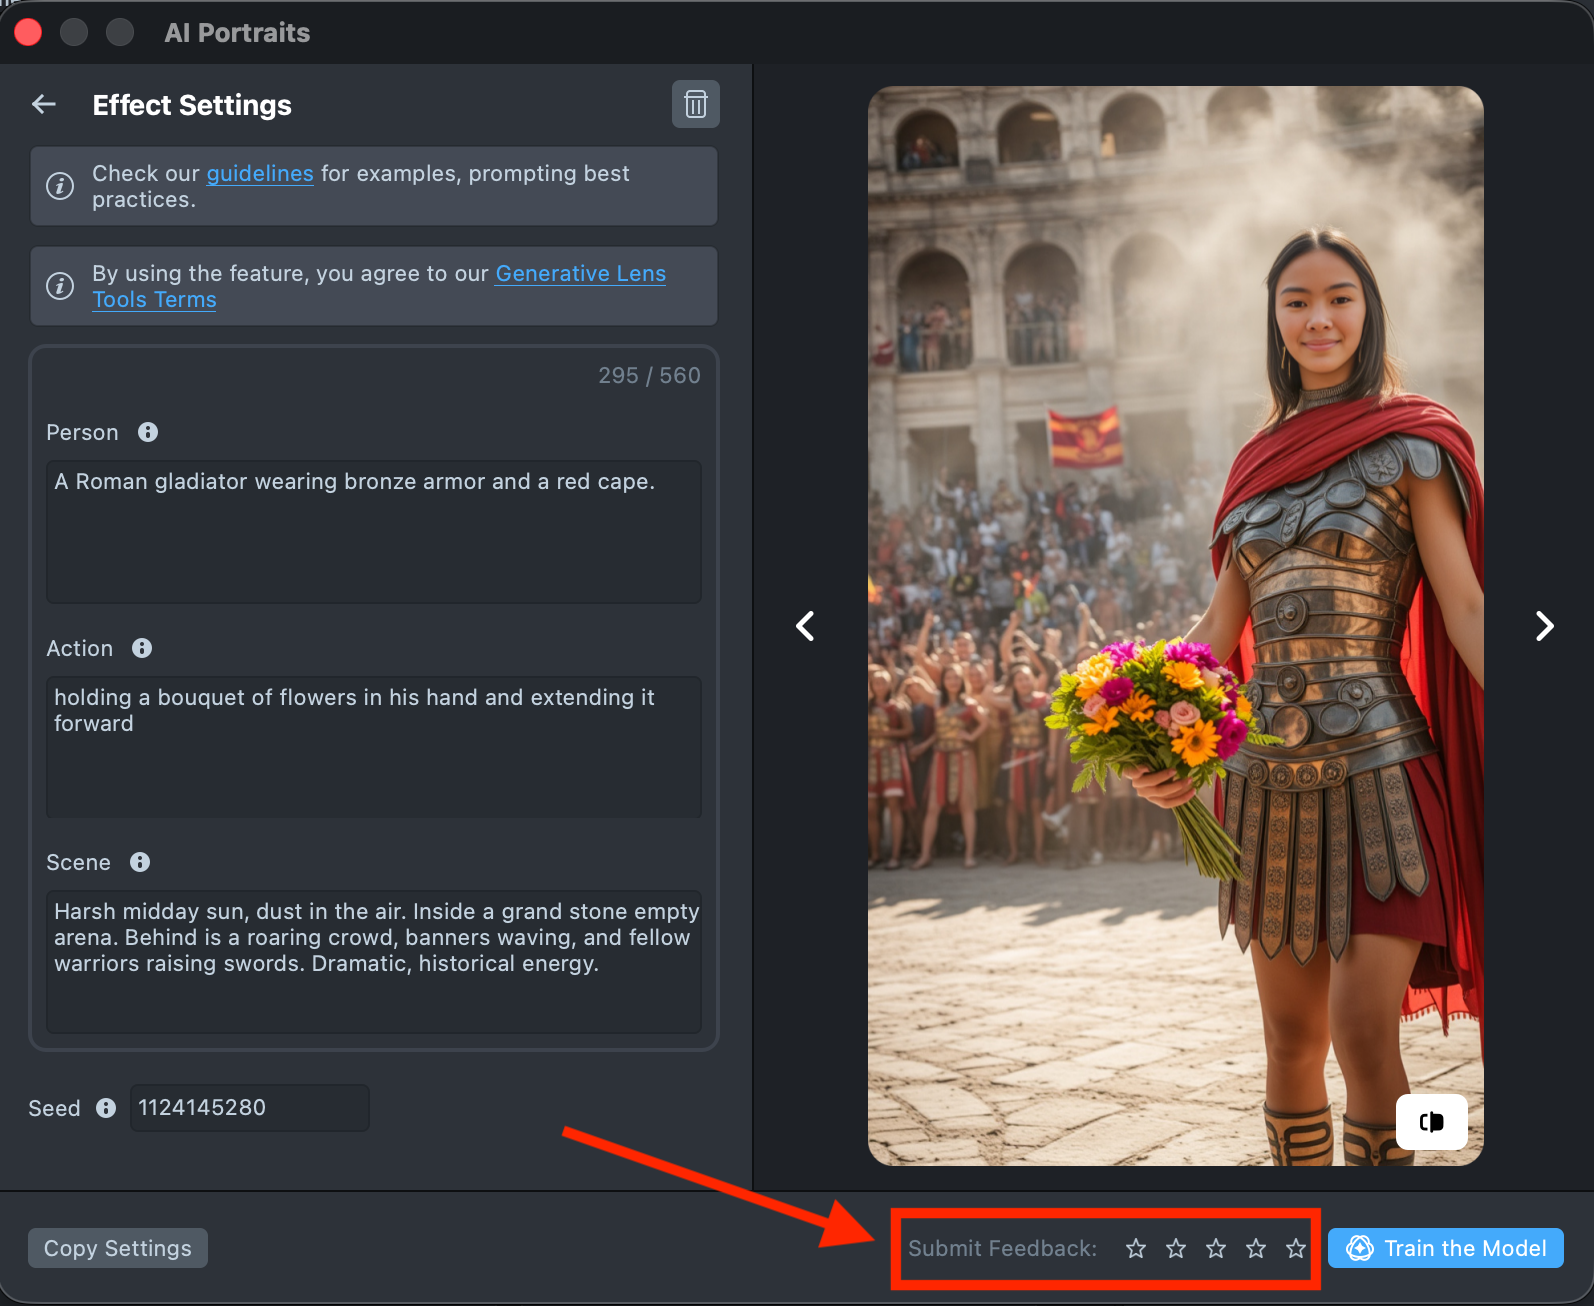This screenshot has width=1594, height=1306.
Task: Click the trash delete icon
Action: tap(695, 104)
